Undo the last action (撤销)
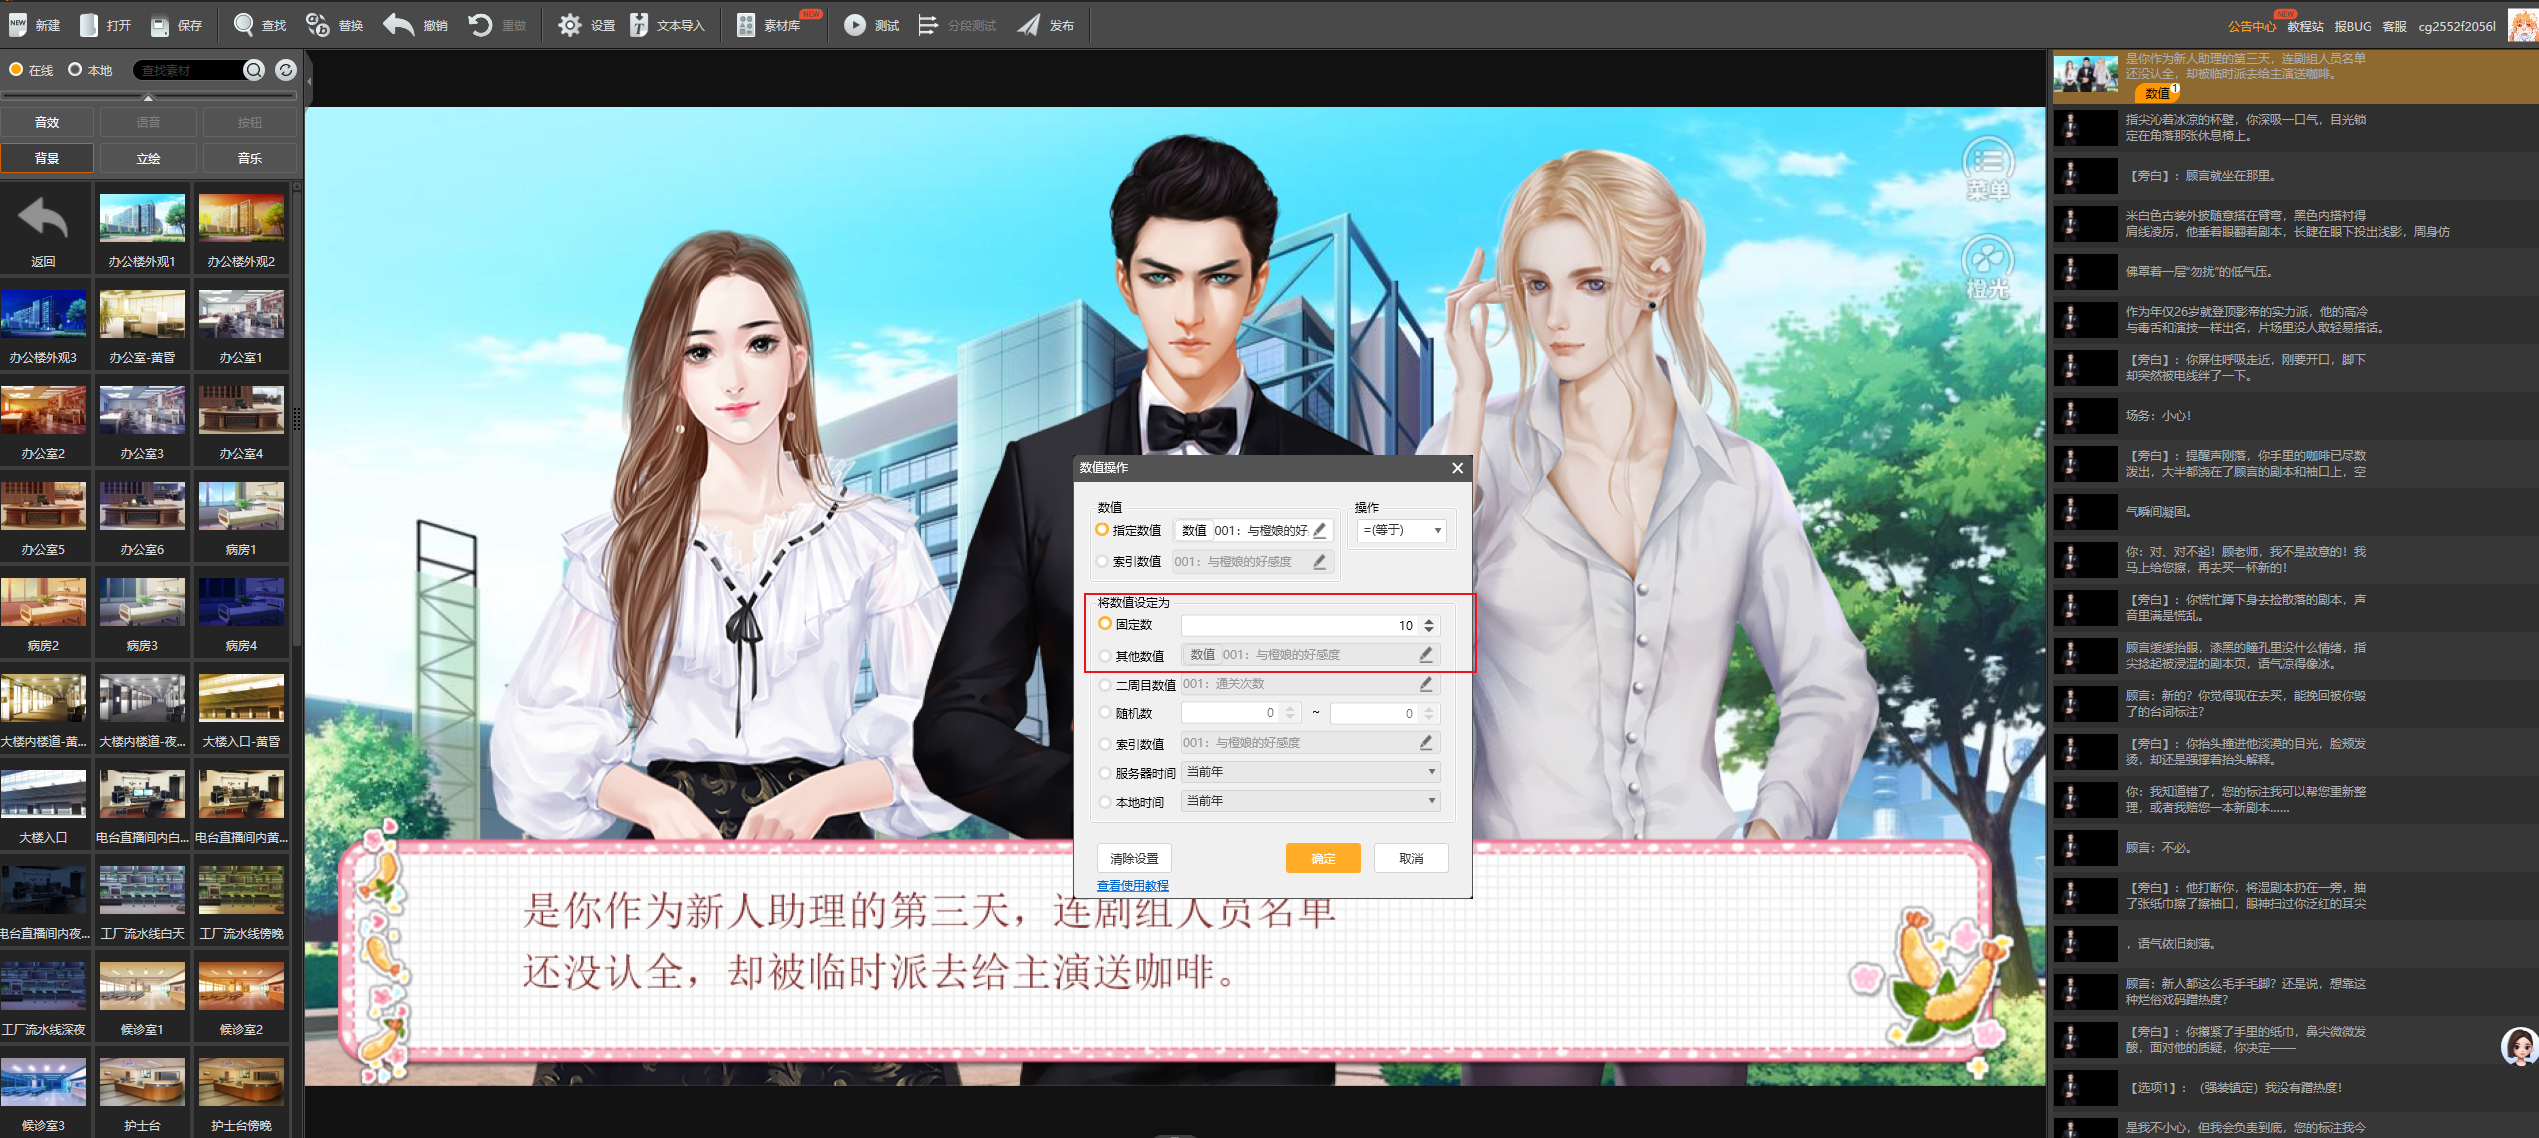 [414, 24]
